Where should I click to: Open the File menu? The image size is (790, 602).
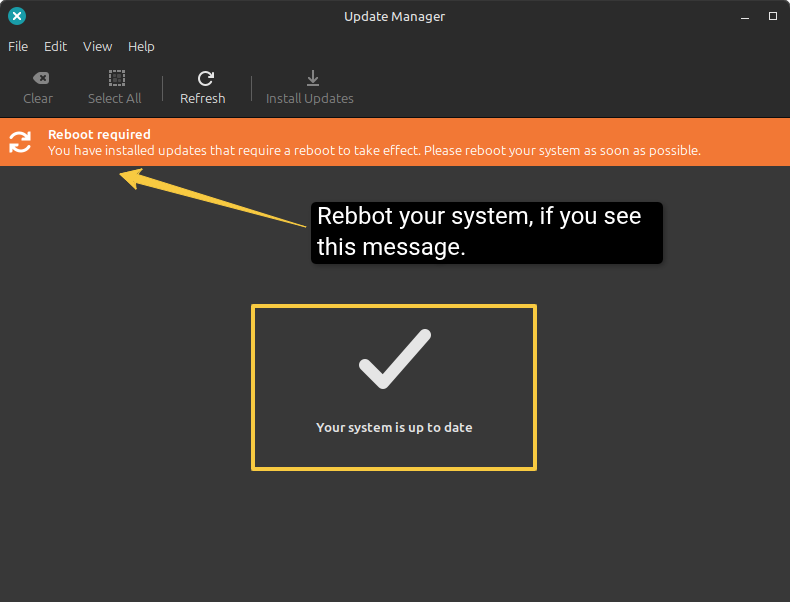18,46
